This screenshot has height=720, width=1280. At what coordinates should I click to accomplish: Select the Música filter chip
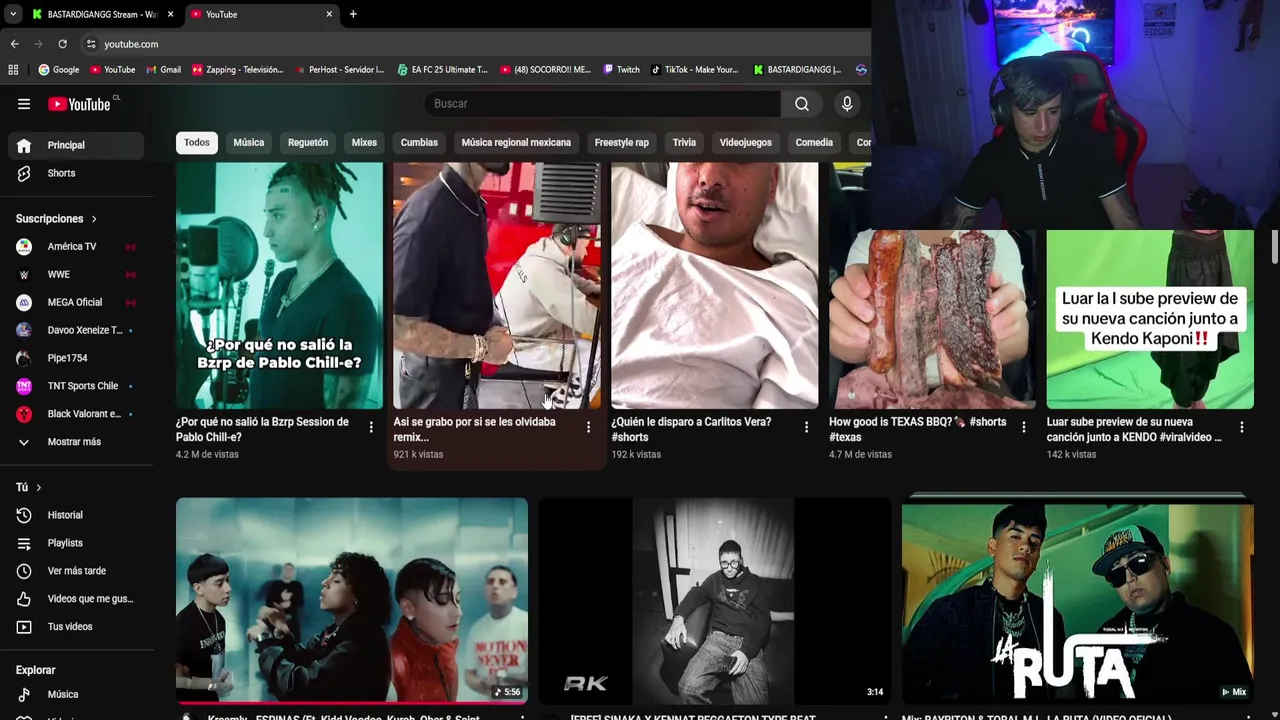(249, 142)
